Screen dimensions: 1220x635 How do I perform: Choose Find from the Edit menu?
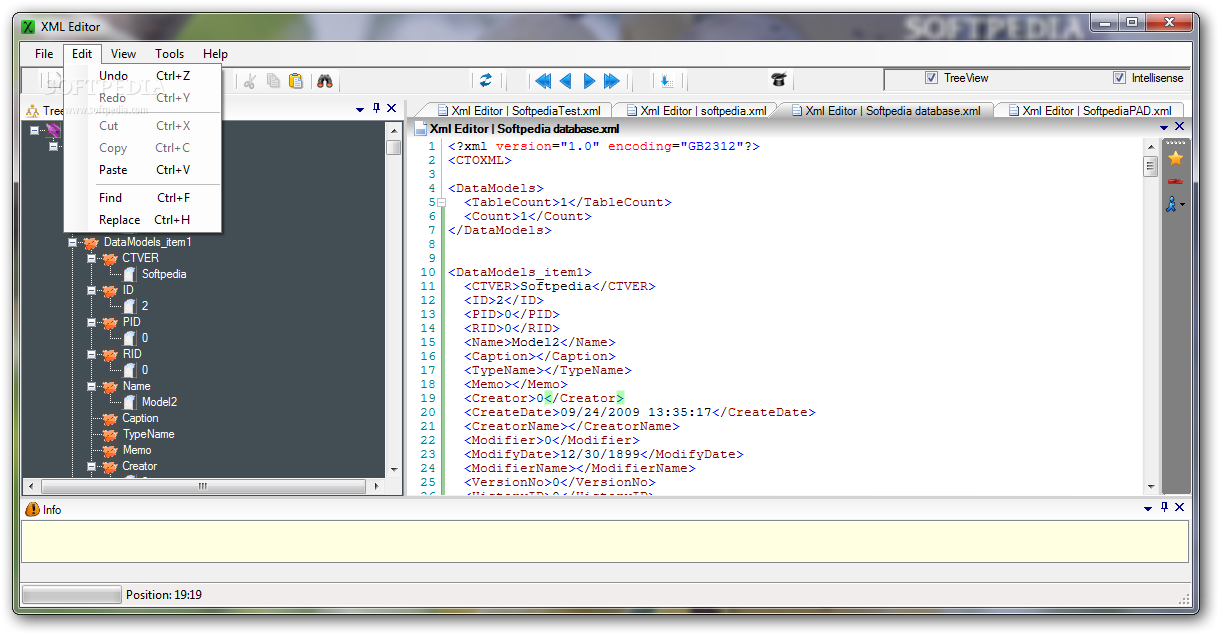[143, 198]
